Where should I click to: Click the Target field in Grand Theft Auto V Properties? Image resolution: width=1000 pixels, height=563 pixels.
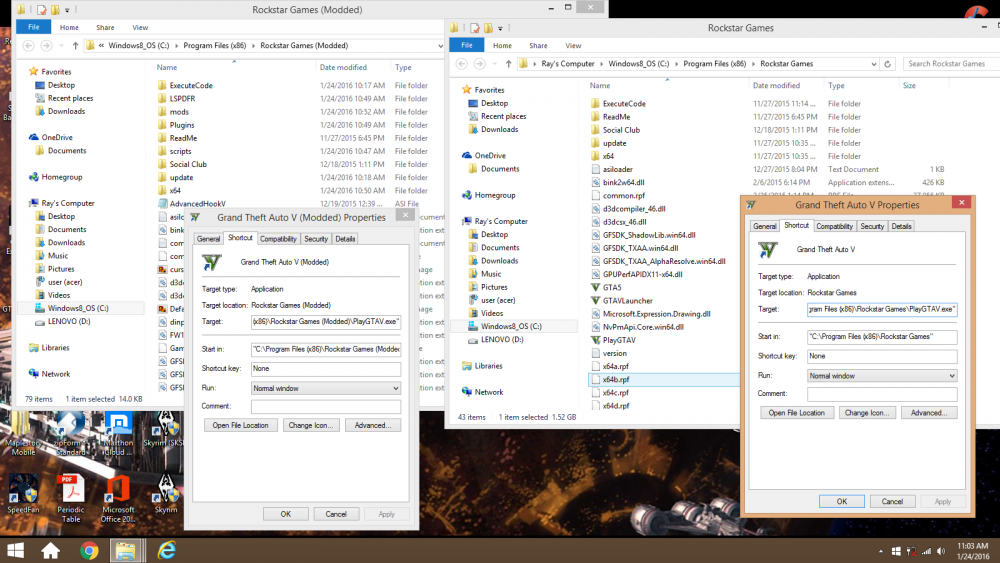[882, 309]
